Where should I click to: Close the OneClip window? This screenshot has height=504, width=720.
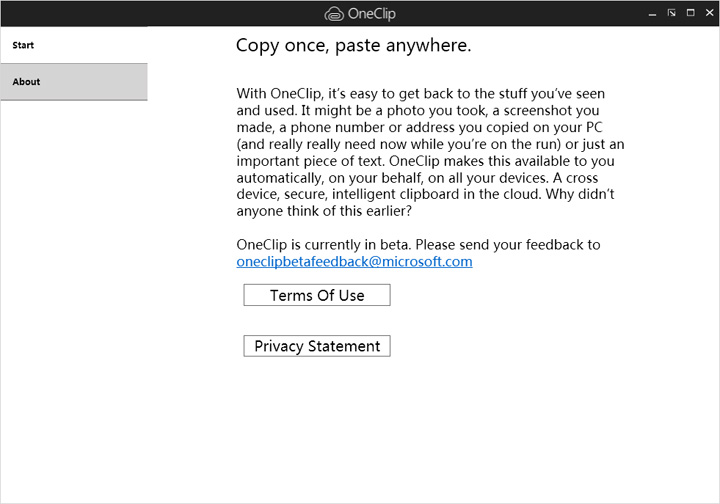pos(708,13)
